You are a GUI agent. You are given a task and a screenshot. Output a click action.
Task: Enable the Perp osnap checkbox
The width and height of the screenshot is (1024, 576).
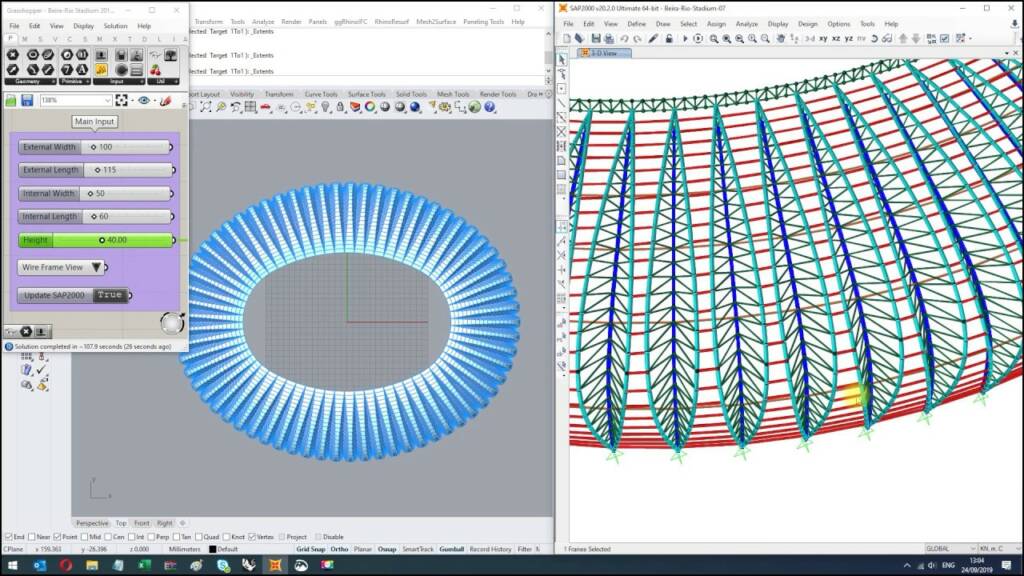(x=151, y=537)
